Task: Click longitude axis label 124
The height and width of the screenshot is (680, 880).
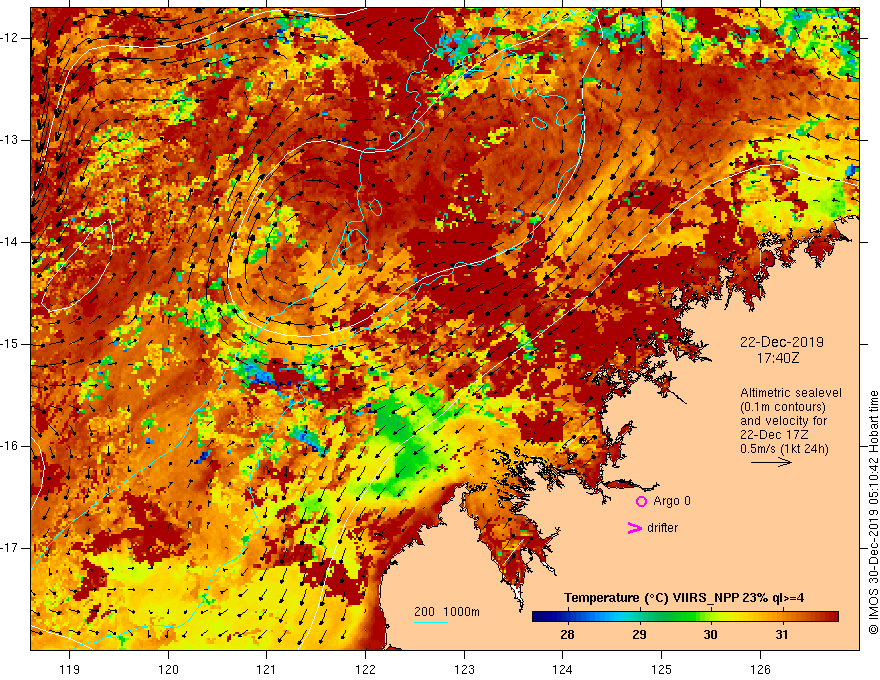Action: tap(562, 669)
